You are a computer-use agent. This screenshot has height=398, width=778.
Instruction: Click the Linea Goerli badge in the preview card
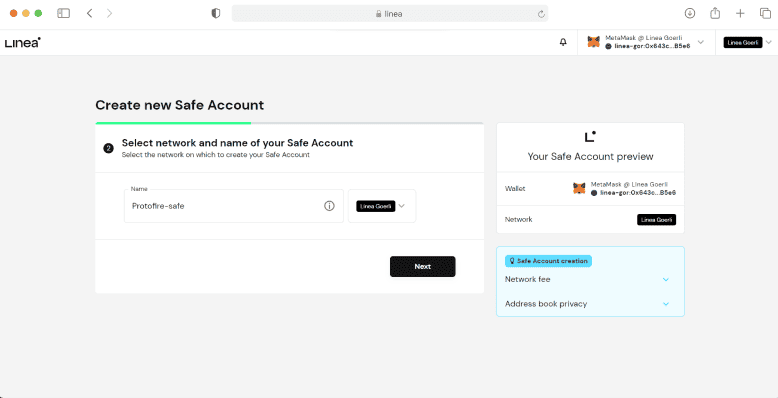pyautogui.click(x=656, y=219)
